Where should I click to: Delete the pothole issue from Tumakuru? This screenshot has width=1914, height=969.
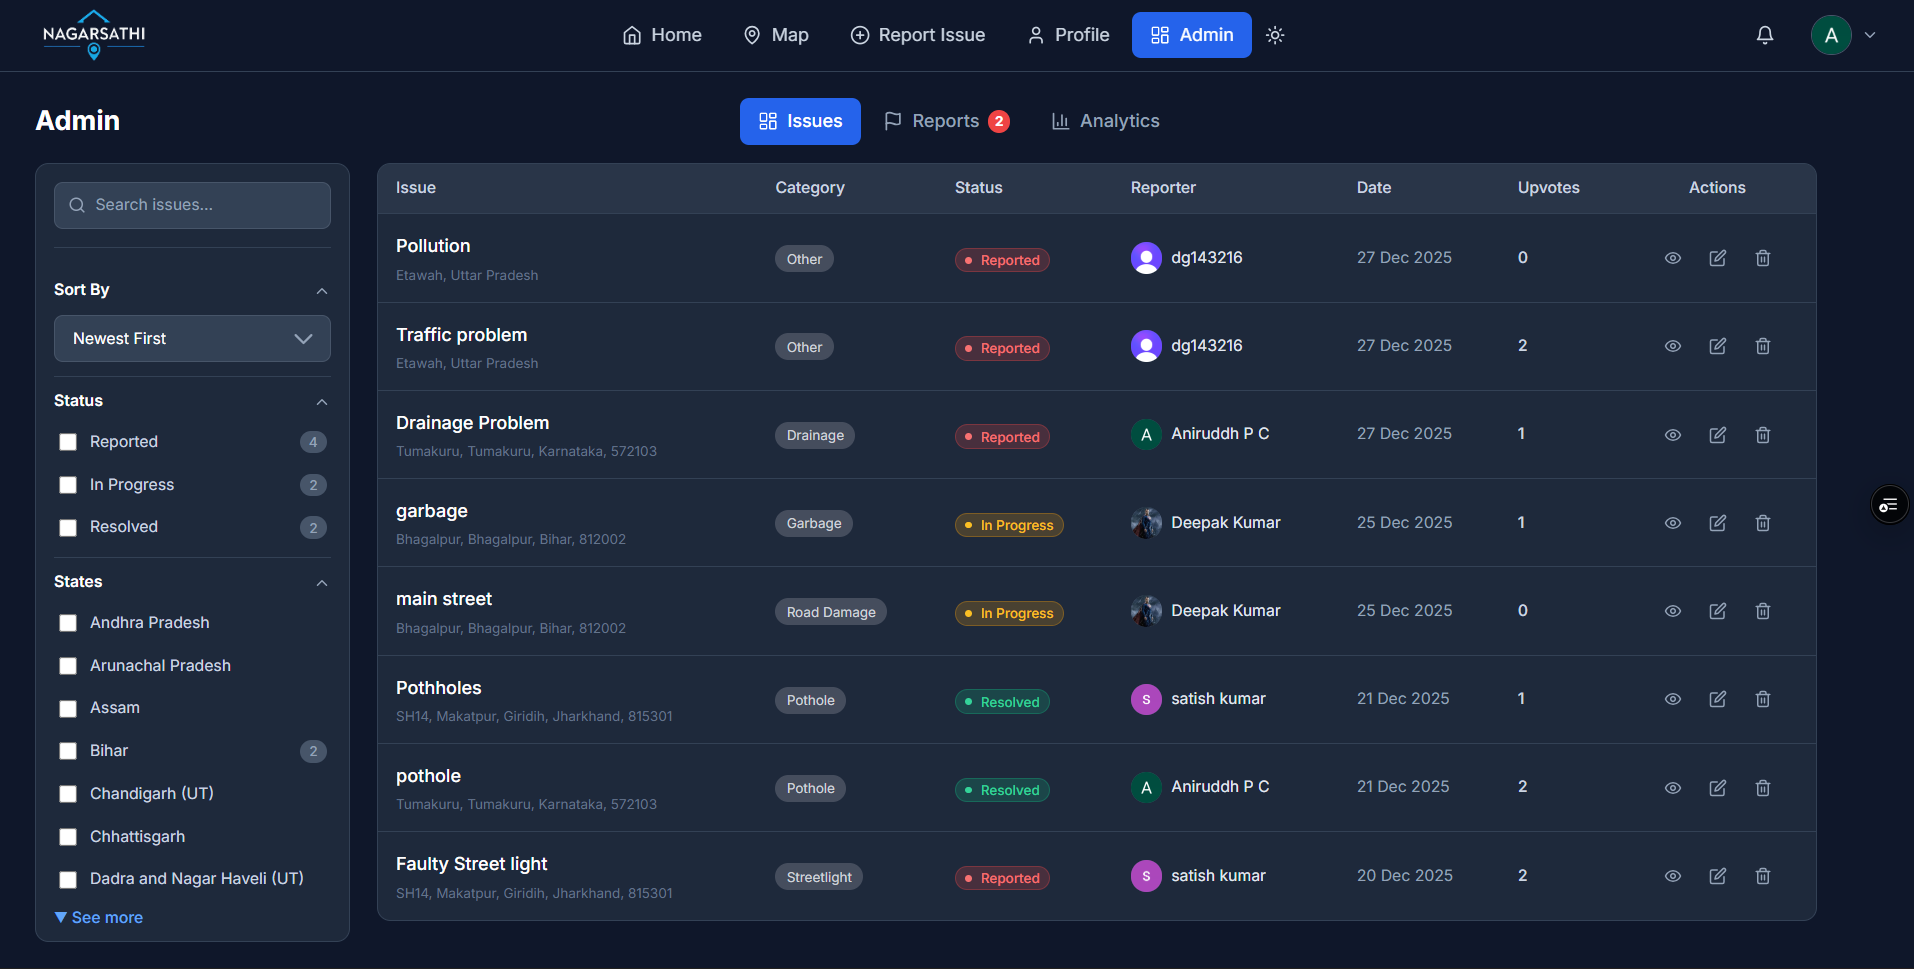click(1763, 788)
